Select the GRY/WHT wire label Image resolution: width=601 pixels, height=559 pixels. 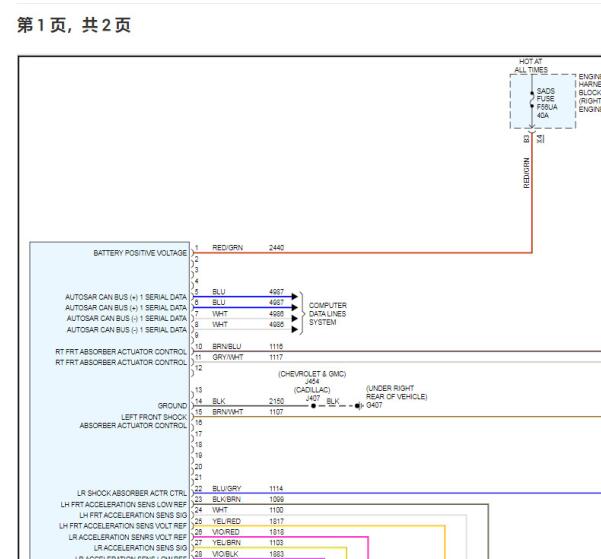(x=228, y=357)
